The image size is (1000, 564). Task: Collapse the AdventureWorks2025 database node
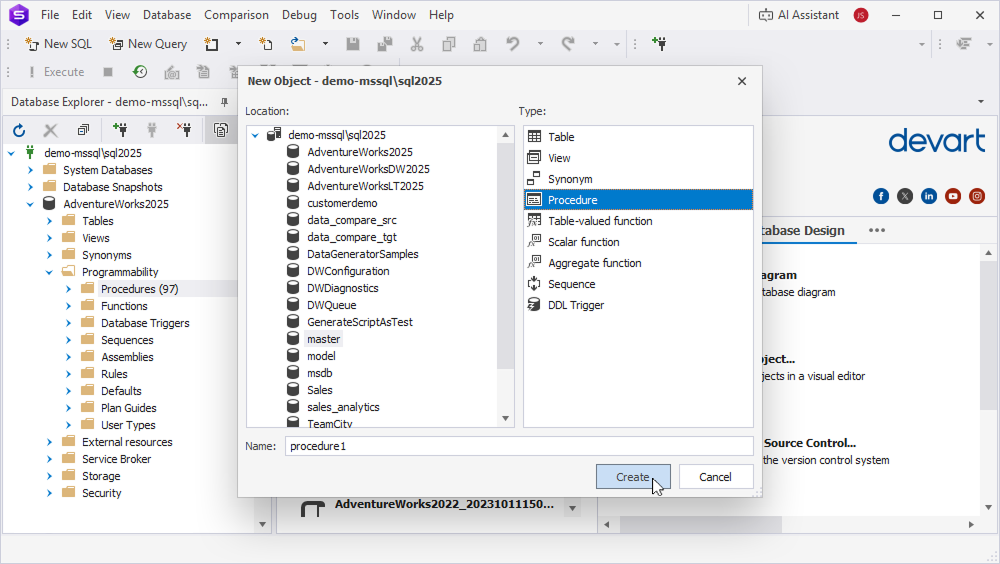pyautogui.click(x=30, y=204)
